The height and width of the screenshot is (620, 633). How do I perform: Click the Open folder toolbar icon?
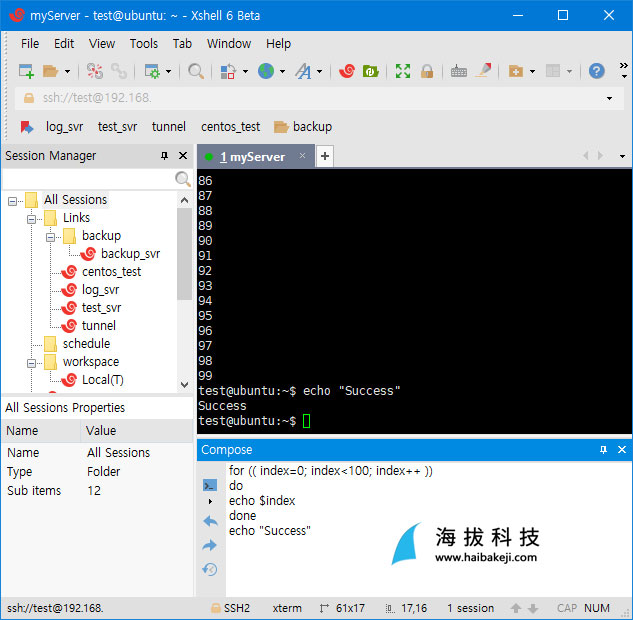(x=51, y=71)
